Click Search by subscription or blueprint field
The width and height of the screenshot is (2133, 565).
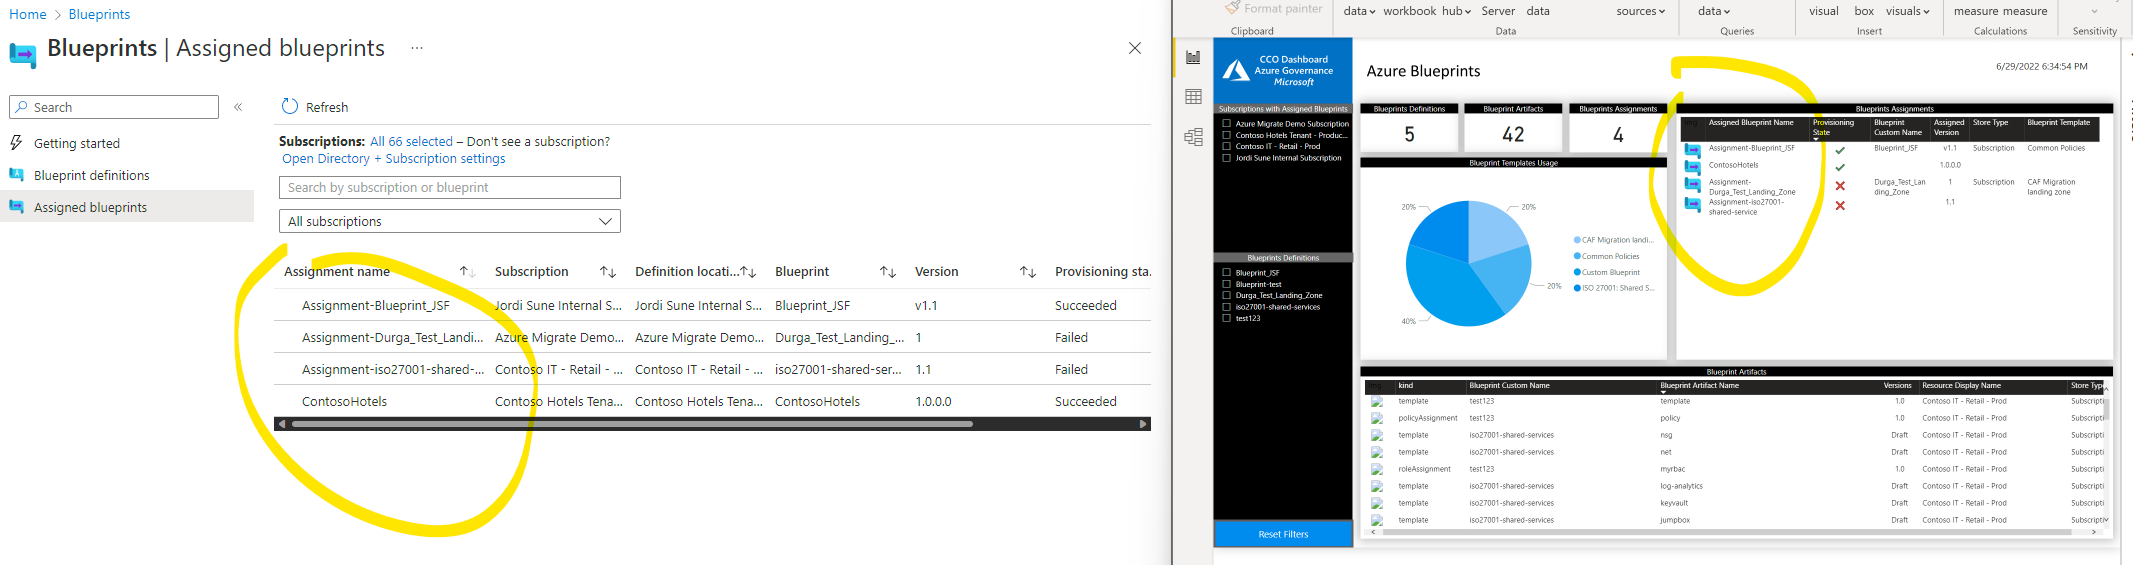[450, 187]
